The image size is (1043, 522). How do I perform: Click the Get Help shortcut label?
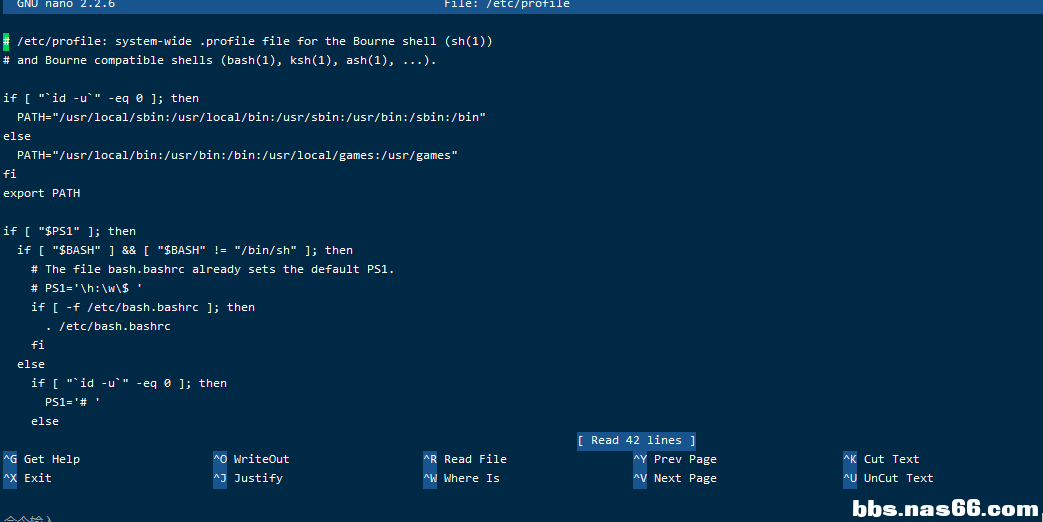coord(51,459)
